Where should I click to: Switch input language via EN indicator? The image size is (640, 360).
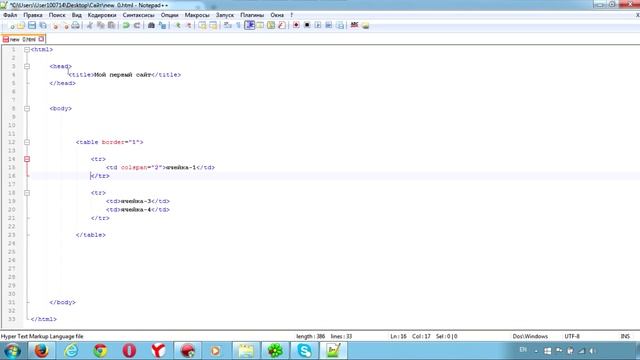click(x=523, y=350)
